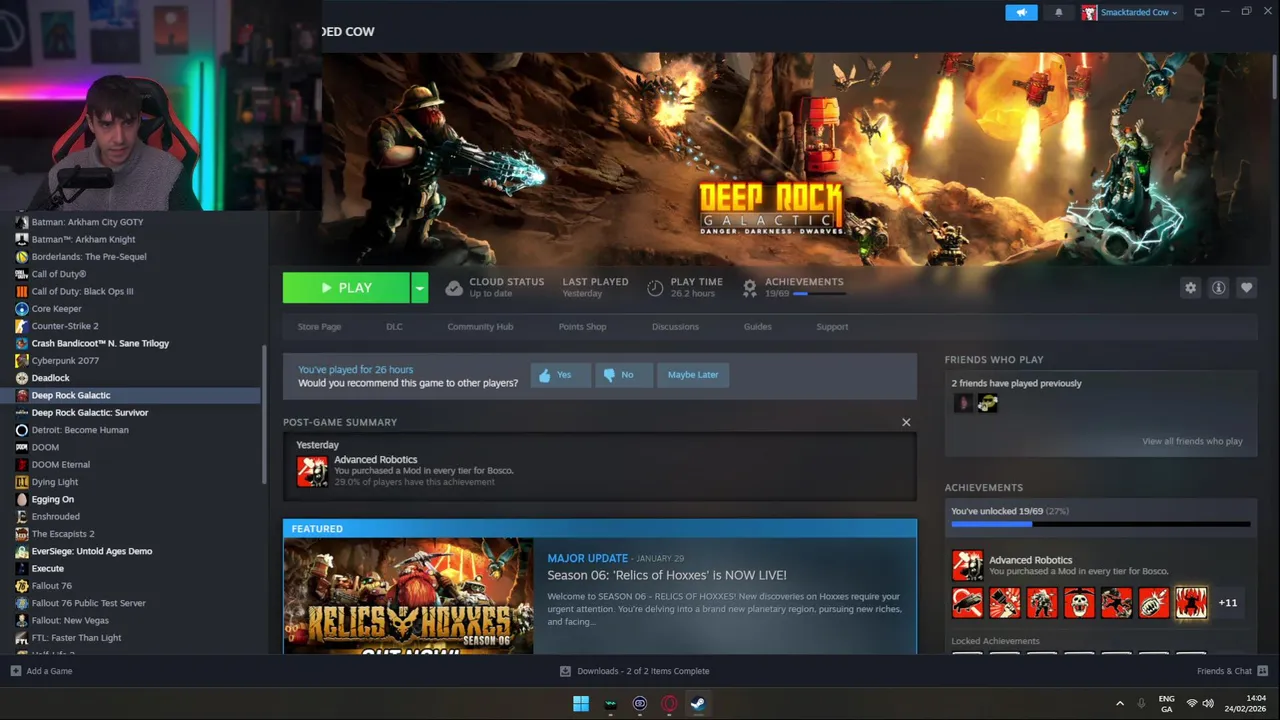Image resolution: width=1280 pixels, height=720 pixels.
Task: Open the Relics of Hoxxes featured thumbnail
Action: (408, 596)
